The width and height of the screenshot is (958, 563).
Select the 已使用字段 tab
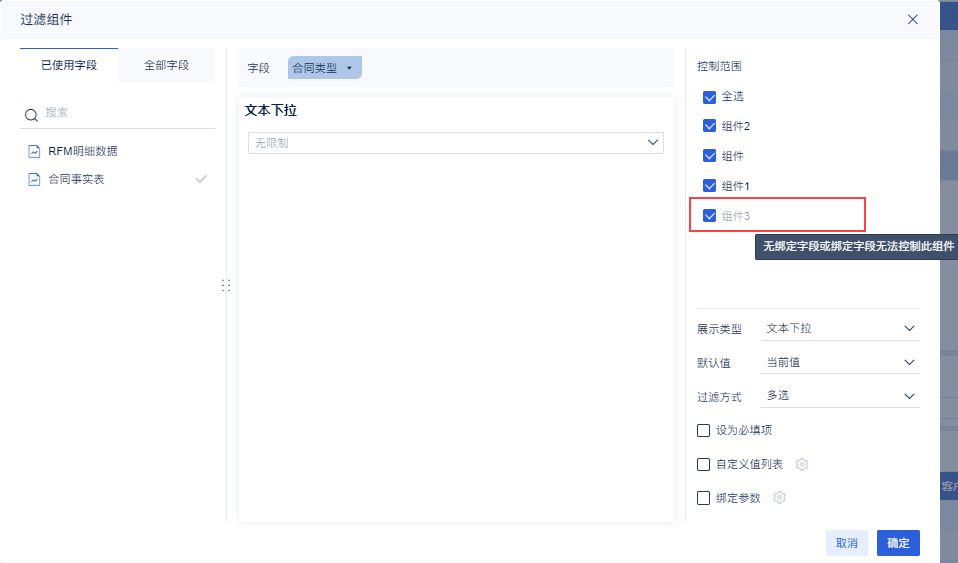point(69,65)
